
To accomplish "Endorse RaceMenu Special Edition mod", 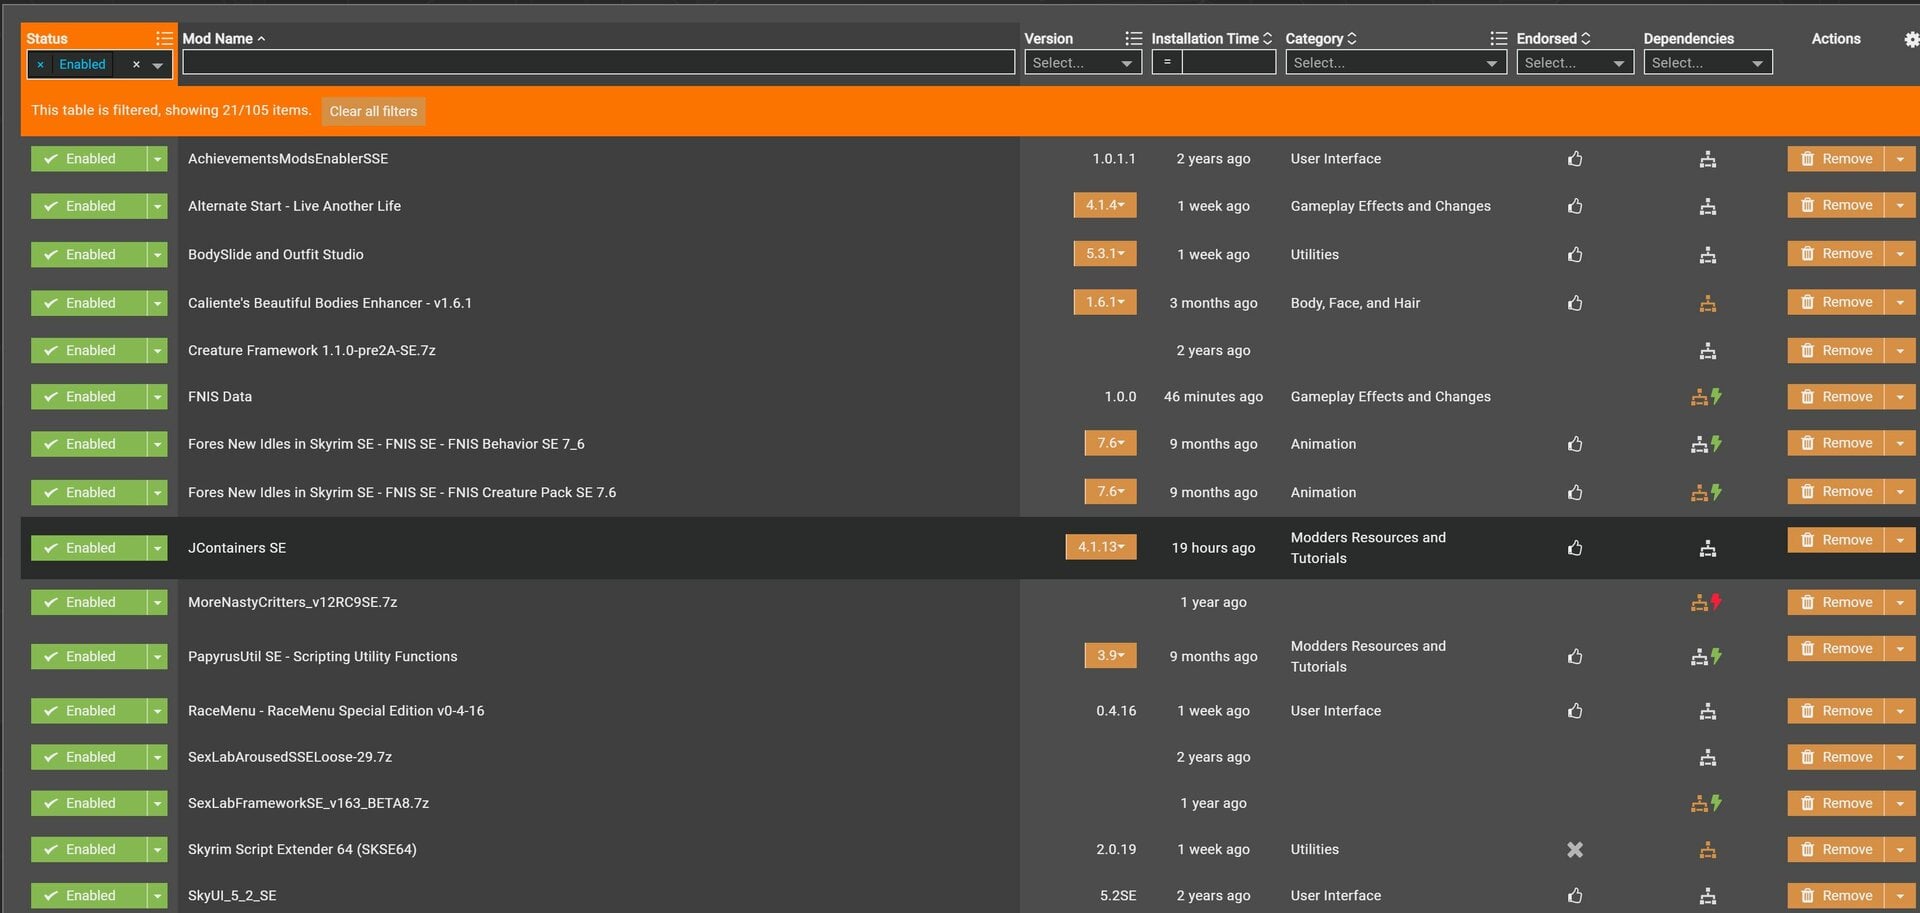I will 1575,711.
